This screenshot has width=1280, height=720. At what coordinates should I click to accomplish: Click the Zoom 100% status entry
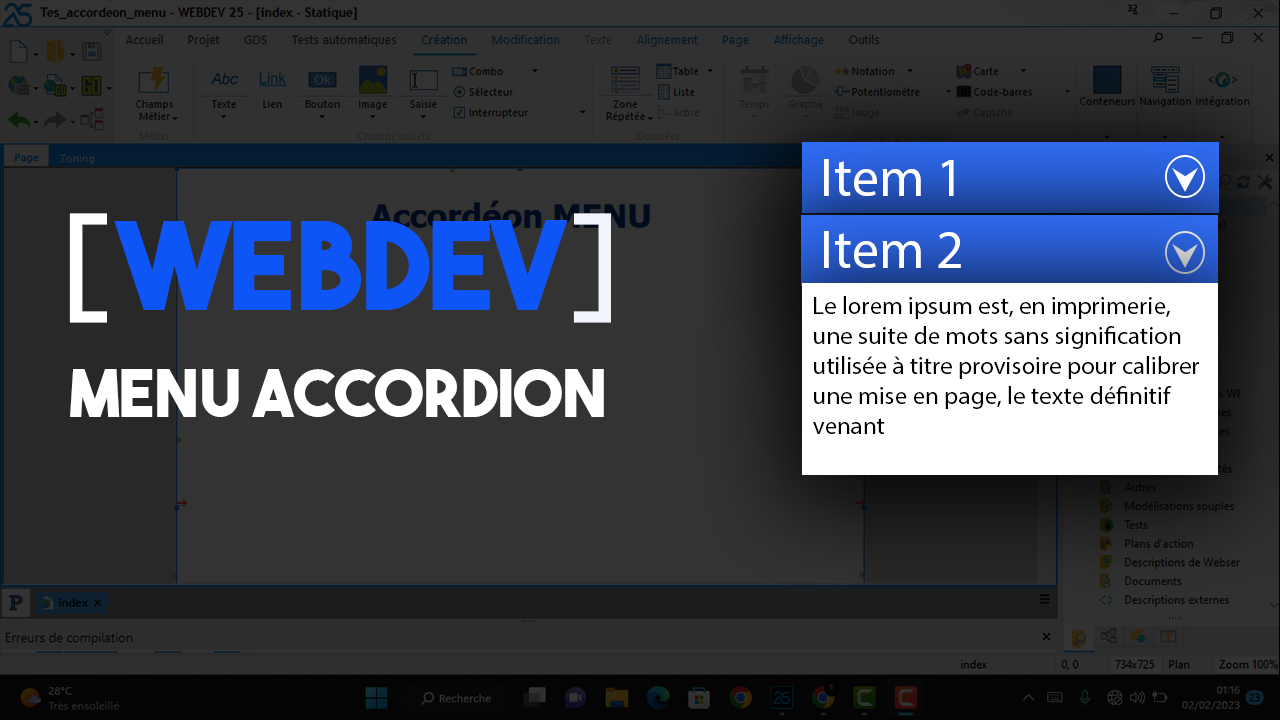pos(1247,665)
